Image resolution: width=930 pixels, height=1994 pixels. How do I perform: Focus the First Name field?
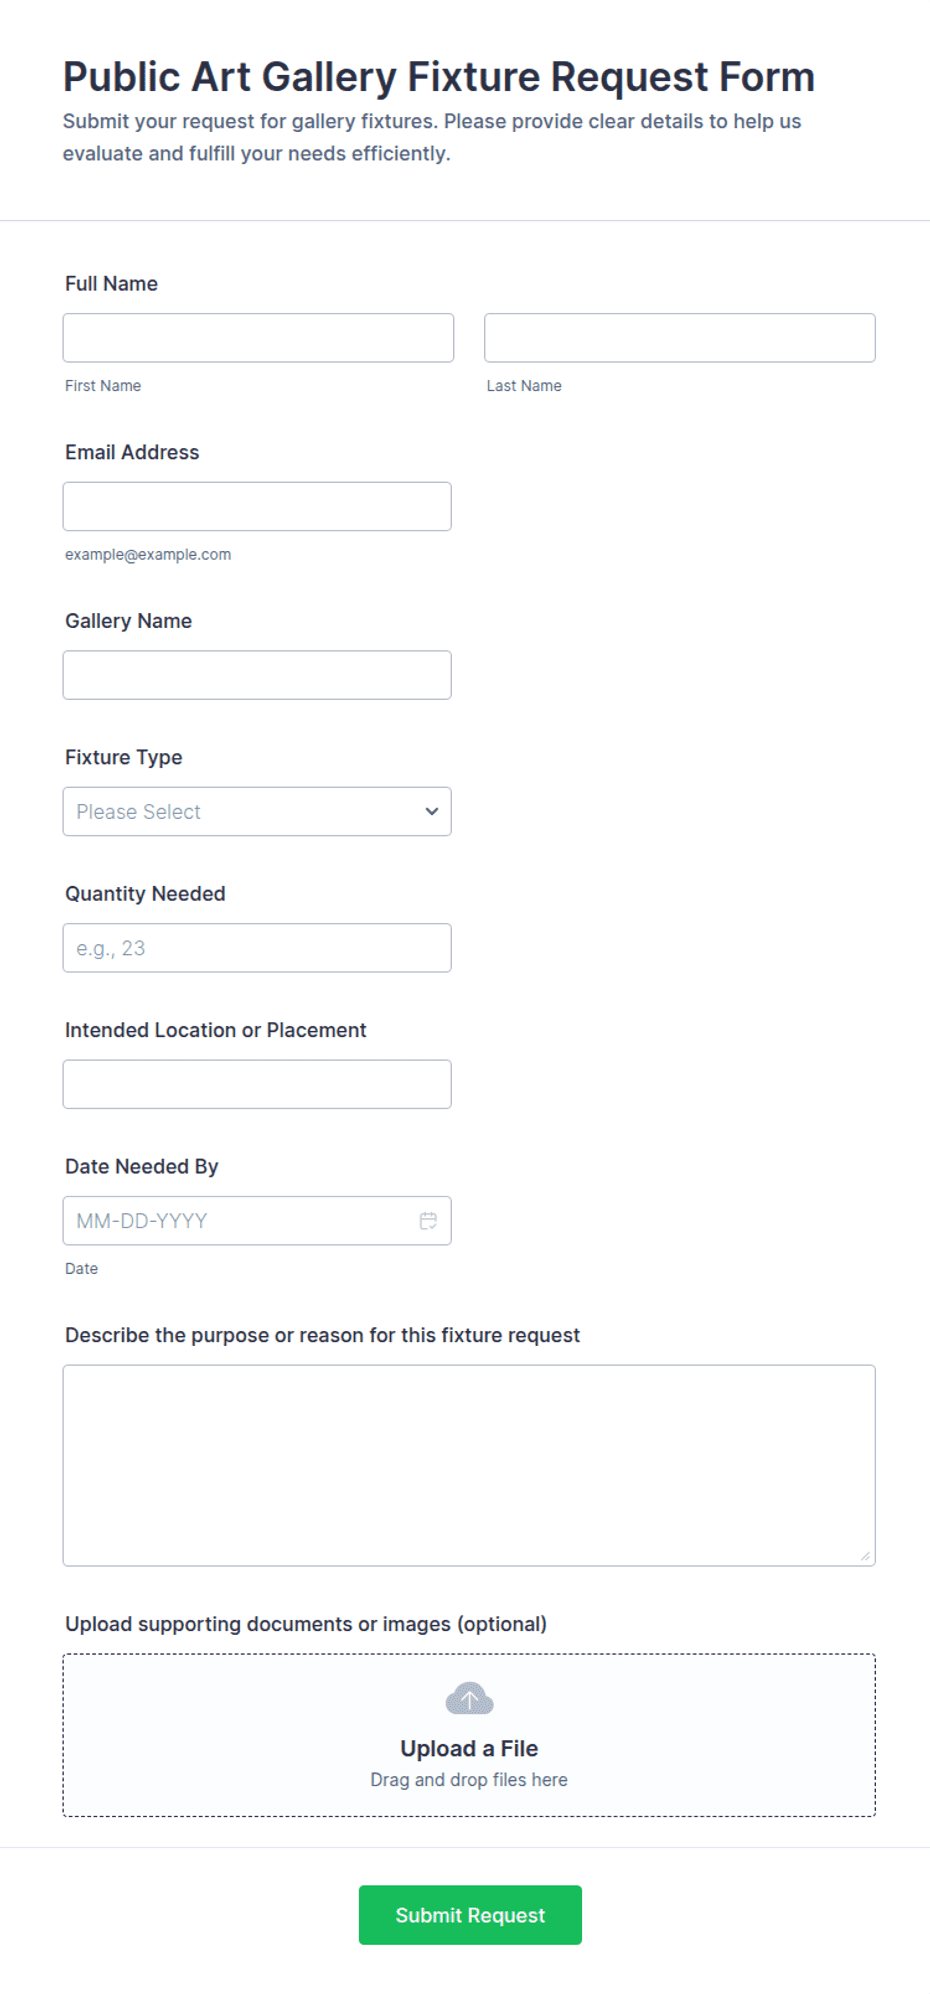258,338
